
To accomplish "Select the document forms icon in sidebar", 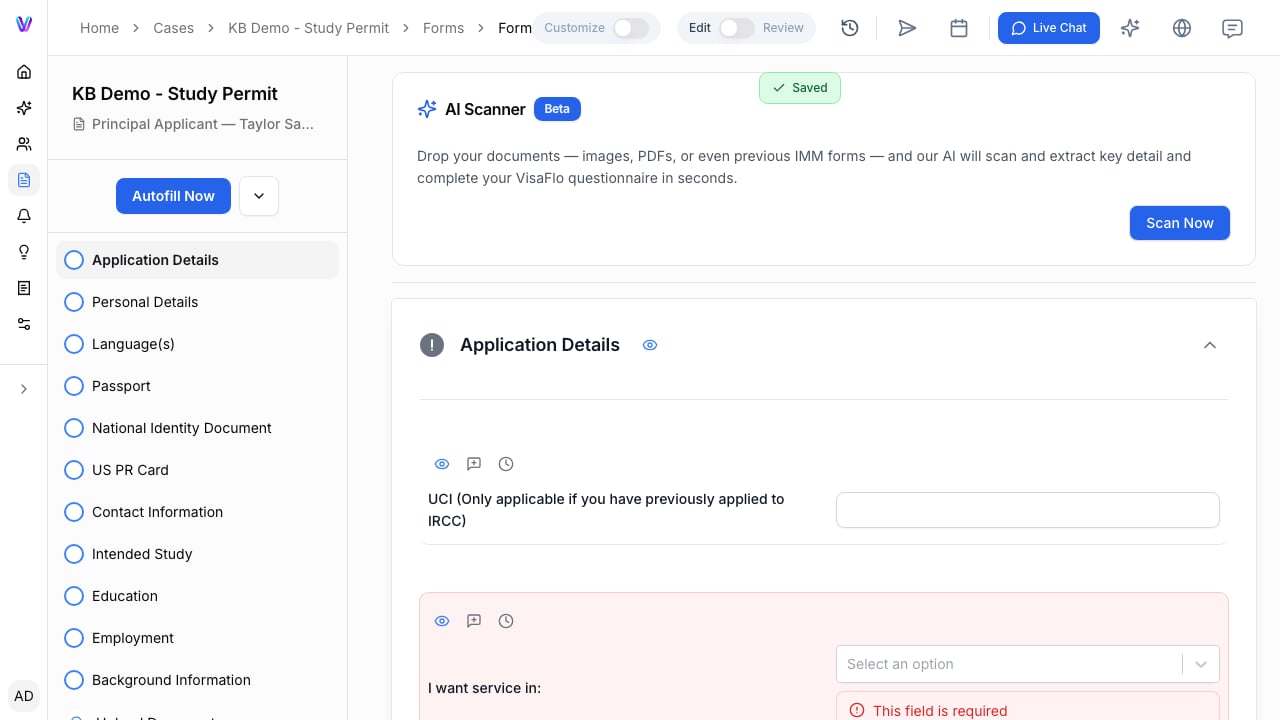I will (x=24, y=180).
